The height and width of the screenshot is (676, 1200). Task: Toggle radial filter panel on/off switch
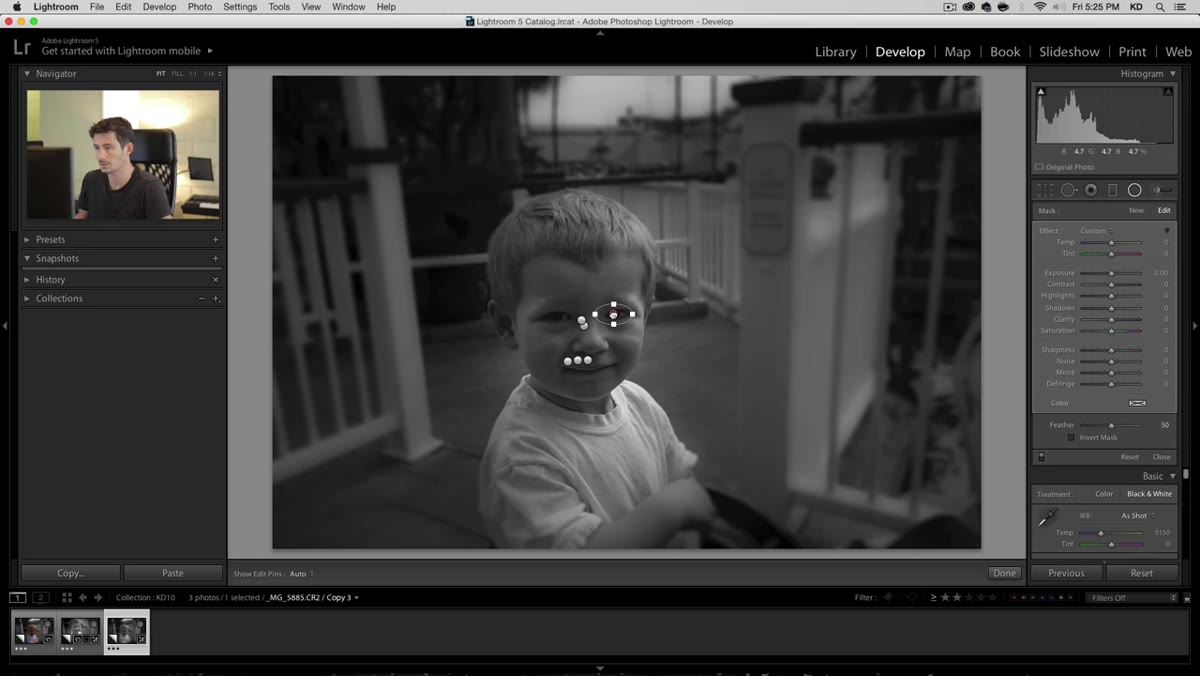1041,457
